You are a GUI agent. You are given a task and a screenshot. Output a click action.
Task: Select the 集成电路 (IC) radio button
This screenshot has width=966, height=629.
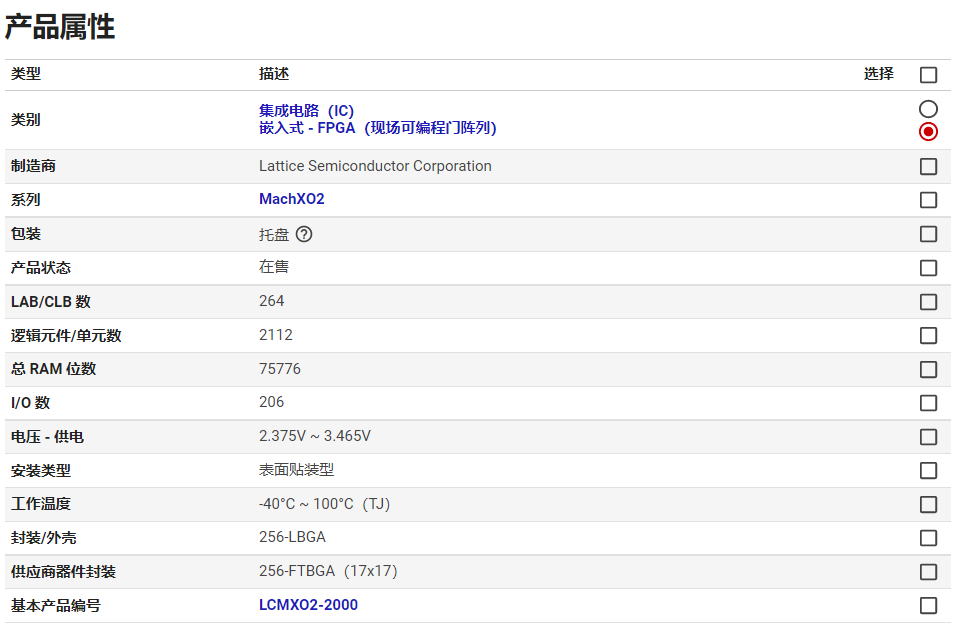tap(928, 109)
